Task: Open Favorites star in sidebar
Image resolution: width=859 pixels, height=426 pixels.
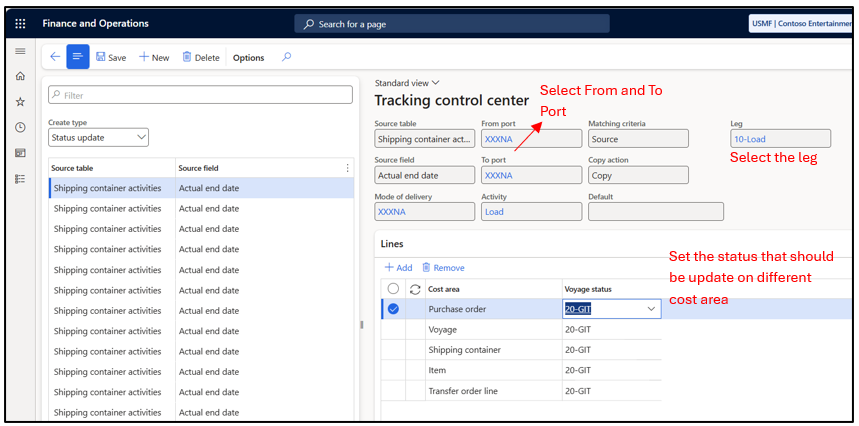Action: pyautogui.click(x=20, y=101)
